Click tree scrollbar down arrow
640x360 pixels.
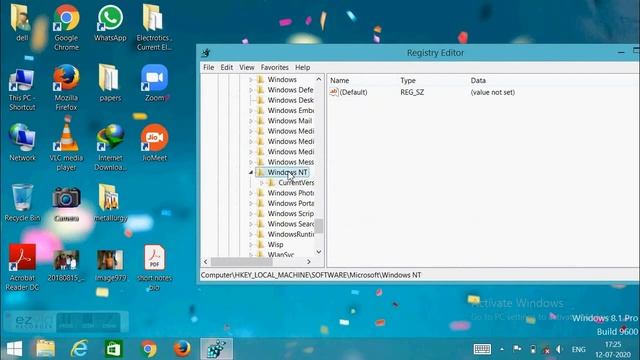(x=319, y=252)
